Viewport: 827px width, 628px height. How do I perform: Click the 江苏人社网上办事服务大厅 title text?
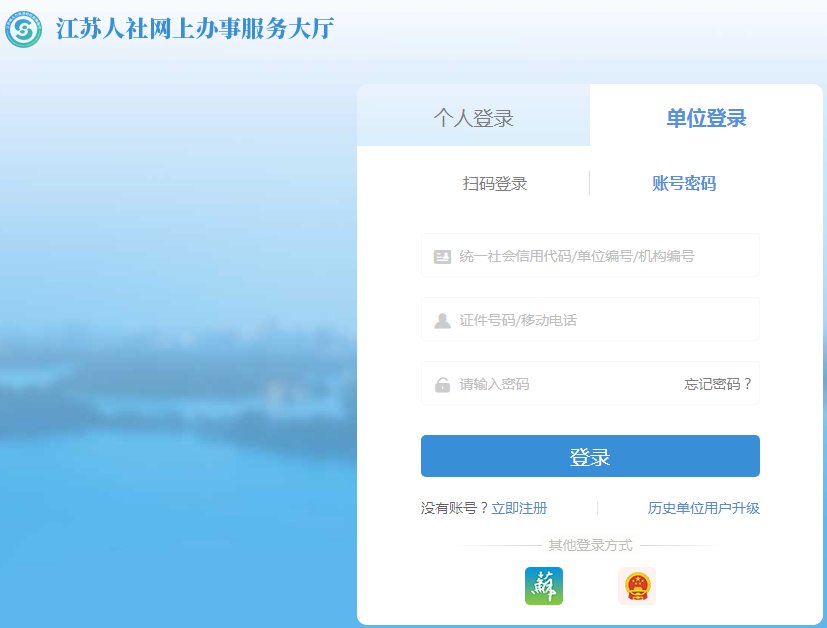pos(195,29)
